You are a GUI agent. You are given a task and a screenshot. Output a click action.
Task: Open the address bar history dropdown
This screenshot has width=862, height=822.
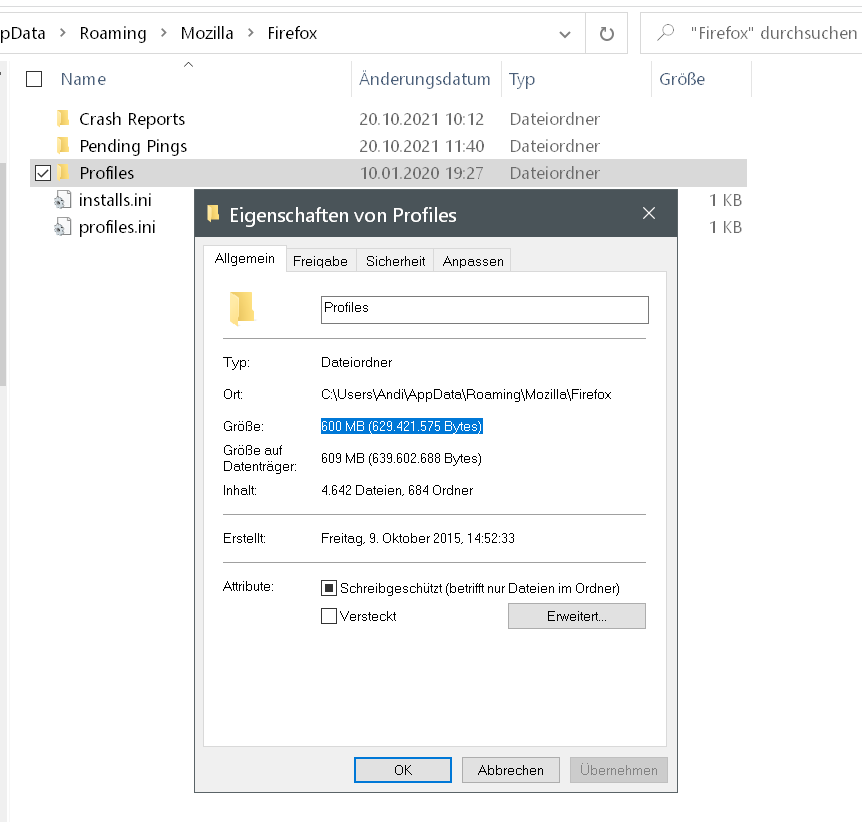point(565,34)
